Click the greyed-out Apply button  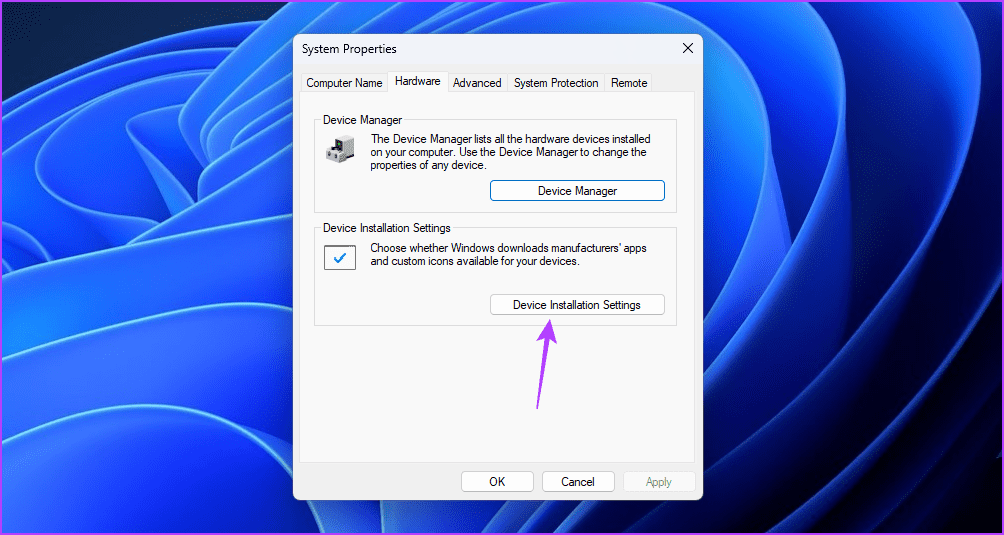(x=659, y=481)
